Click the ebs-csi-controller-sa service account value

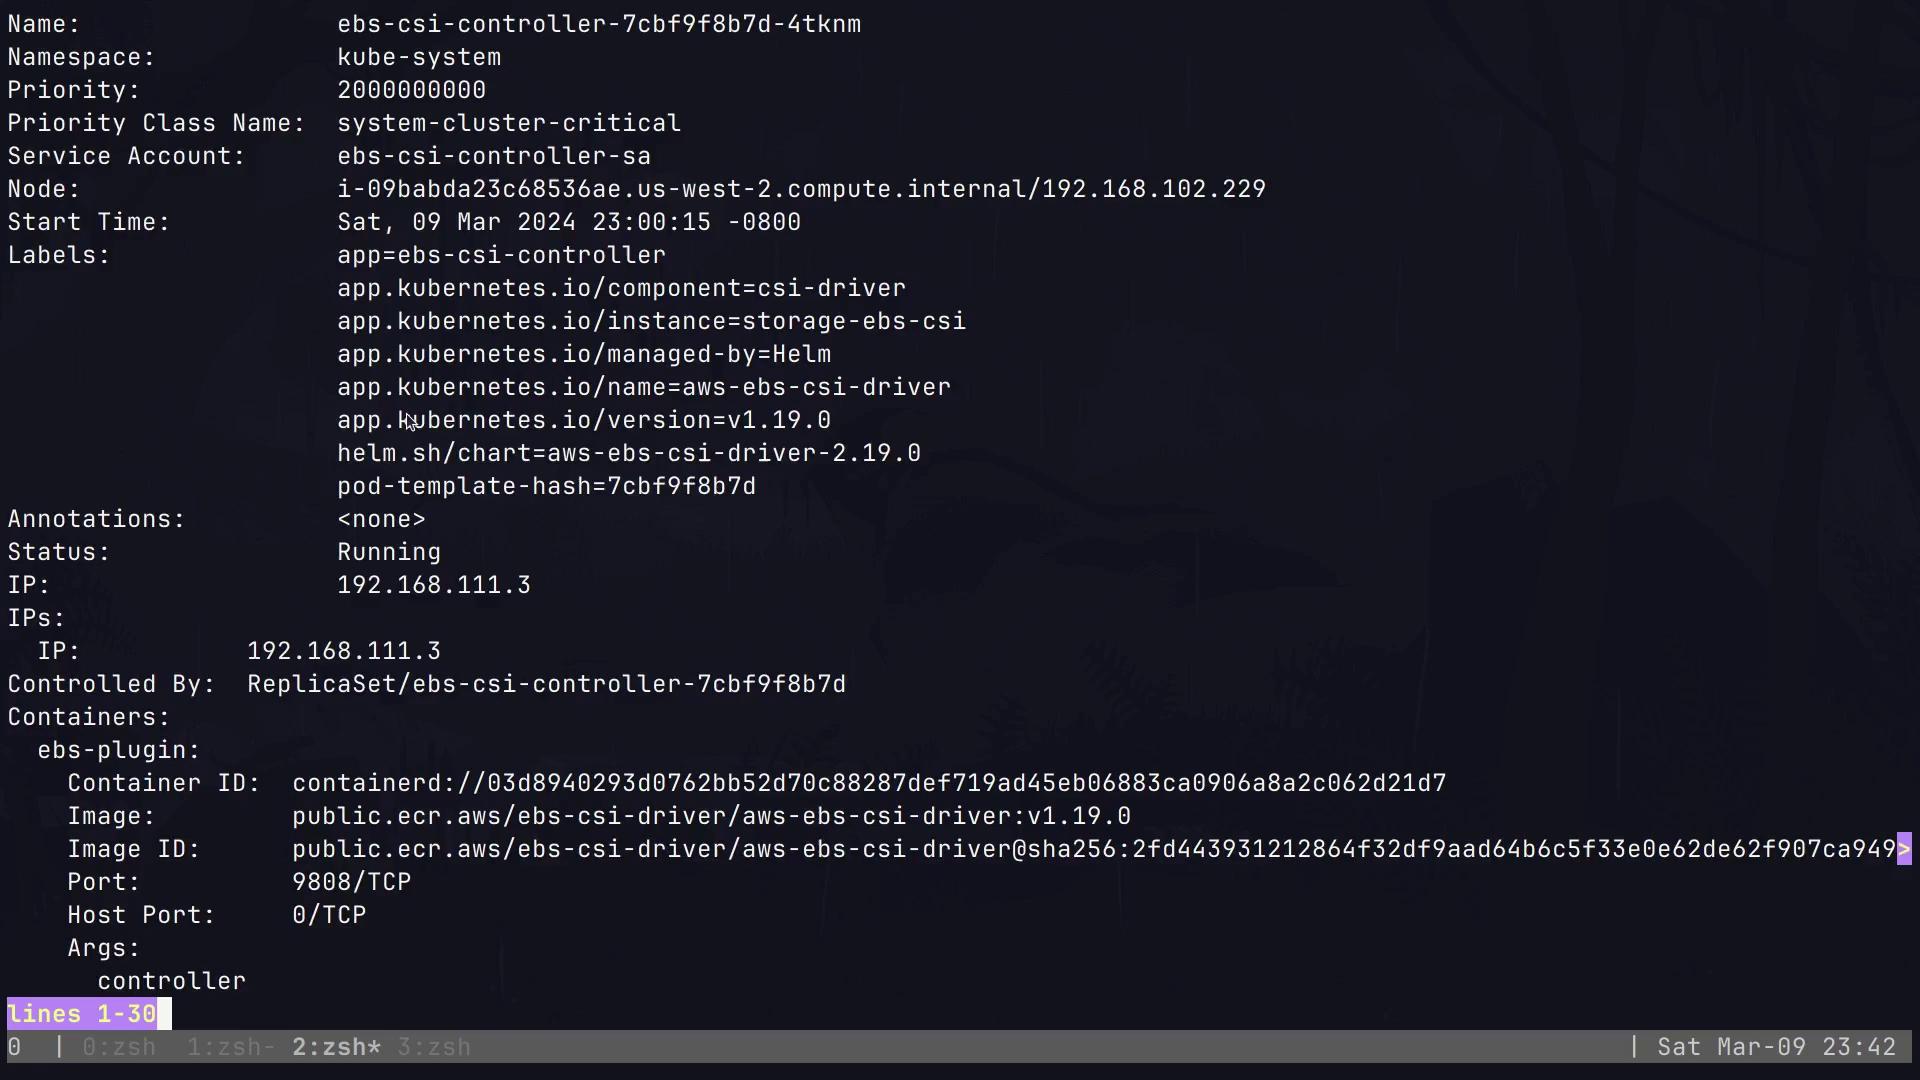click(x=493, y=156)
